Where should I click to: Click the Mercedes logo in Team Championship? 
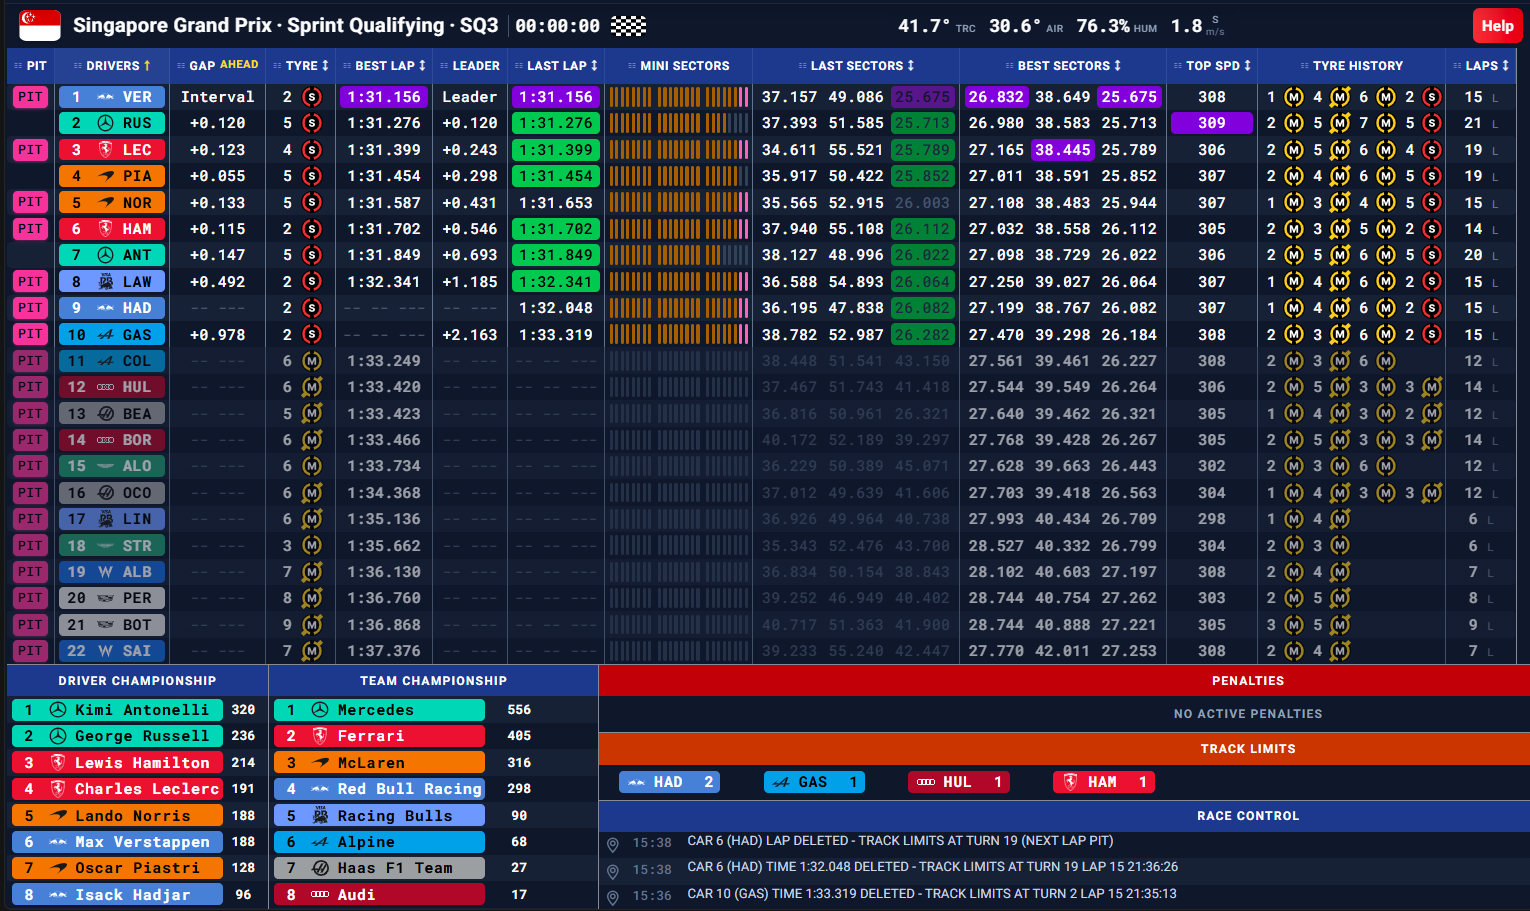(320, 710)
